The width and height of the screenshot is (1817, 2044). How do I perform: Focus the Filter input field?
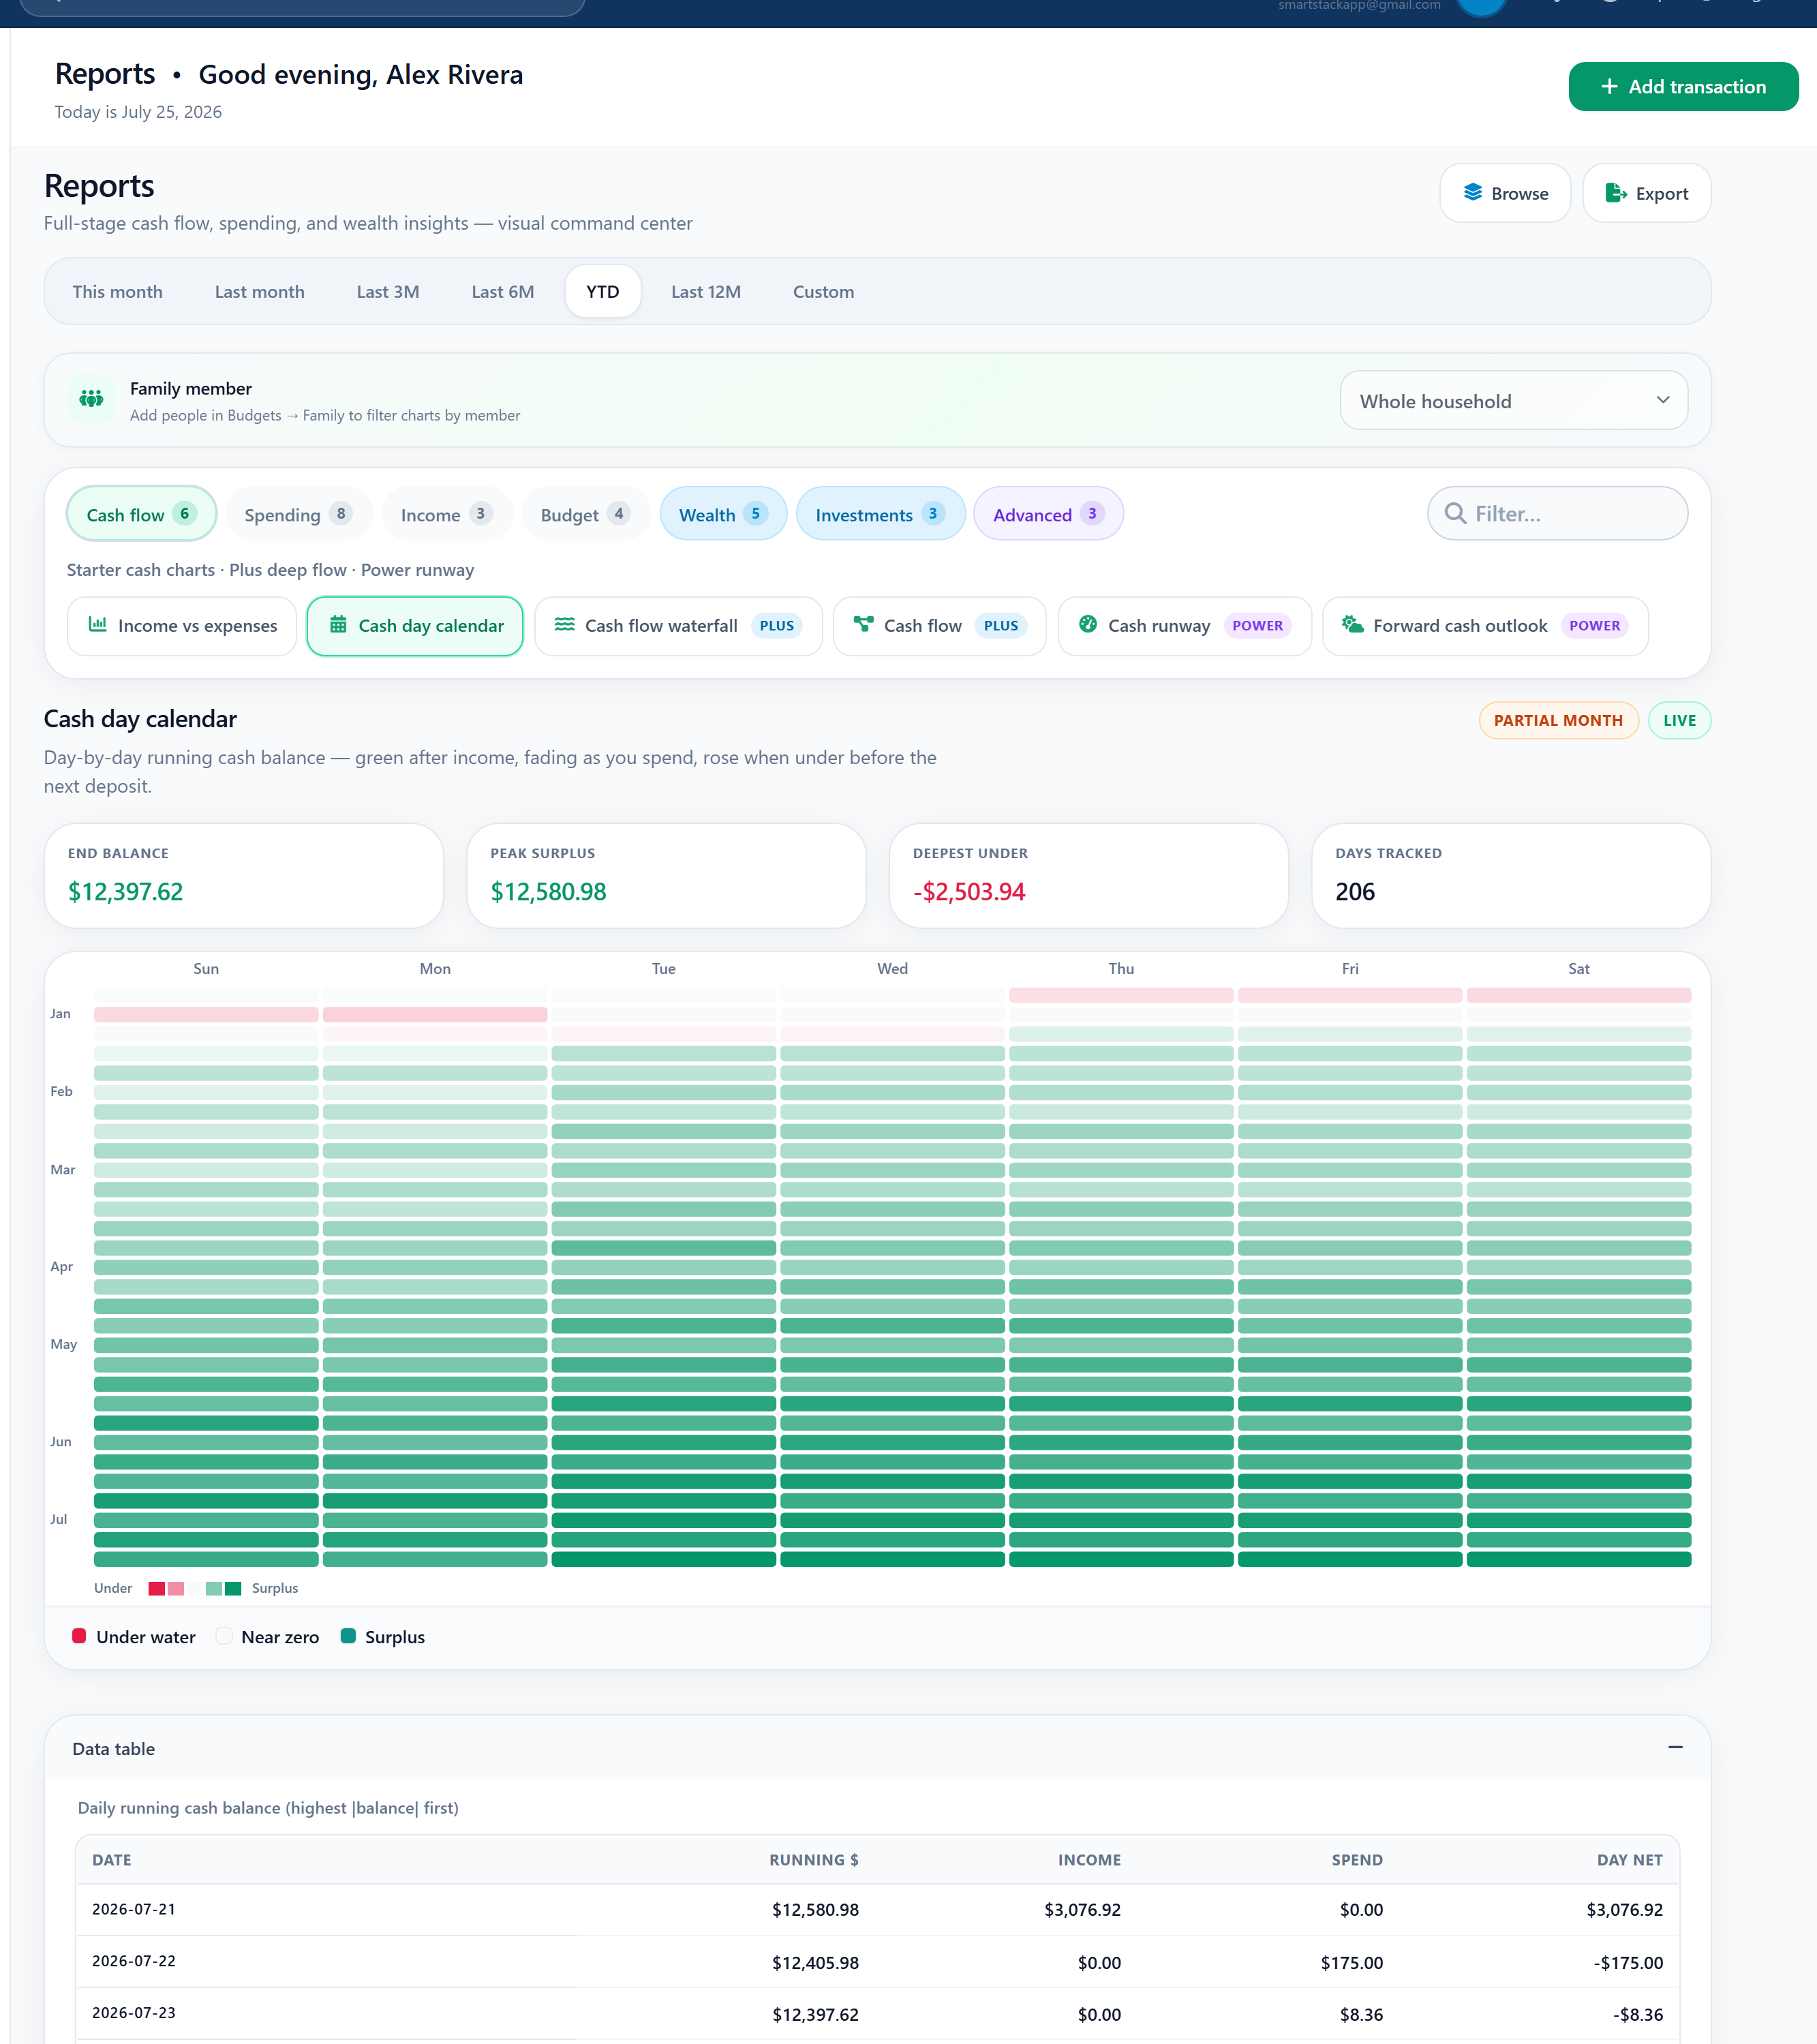click(x=1557, y=514)
